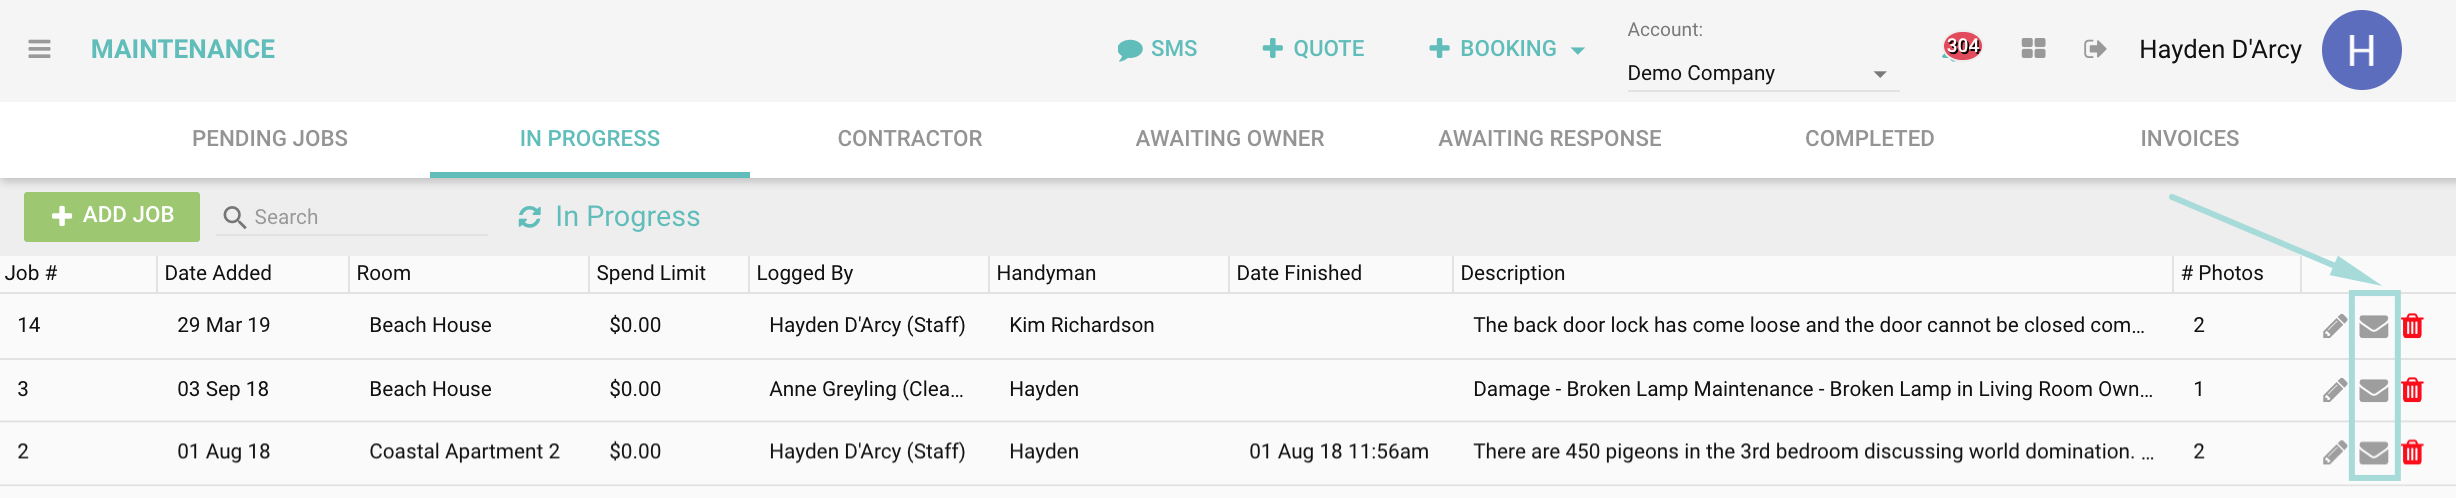Click the Quote button

(1313, 49)
